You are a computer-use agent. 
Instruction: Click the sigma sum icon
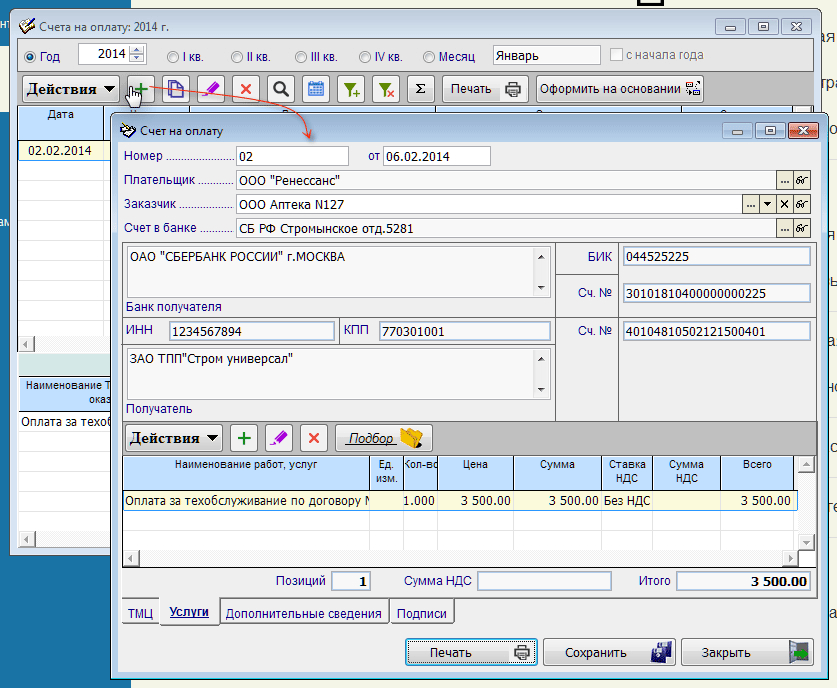click(421, 89)
